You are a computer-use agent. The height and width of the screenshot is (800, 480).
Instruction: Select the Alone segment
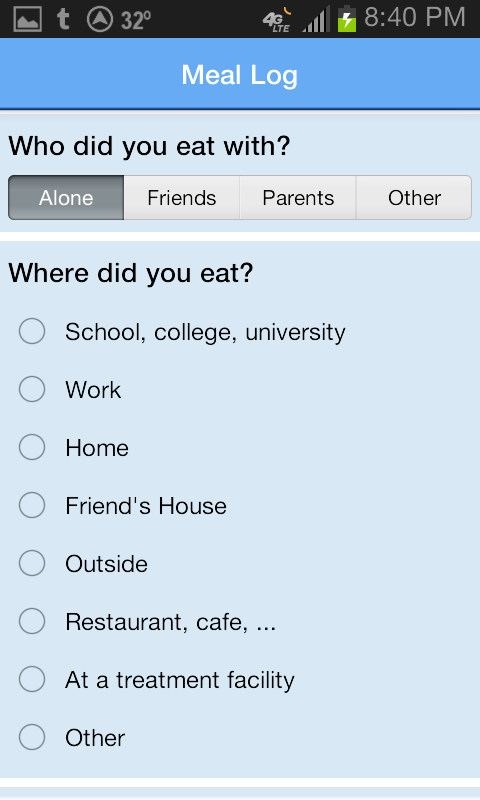click(66, 198)
